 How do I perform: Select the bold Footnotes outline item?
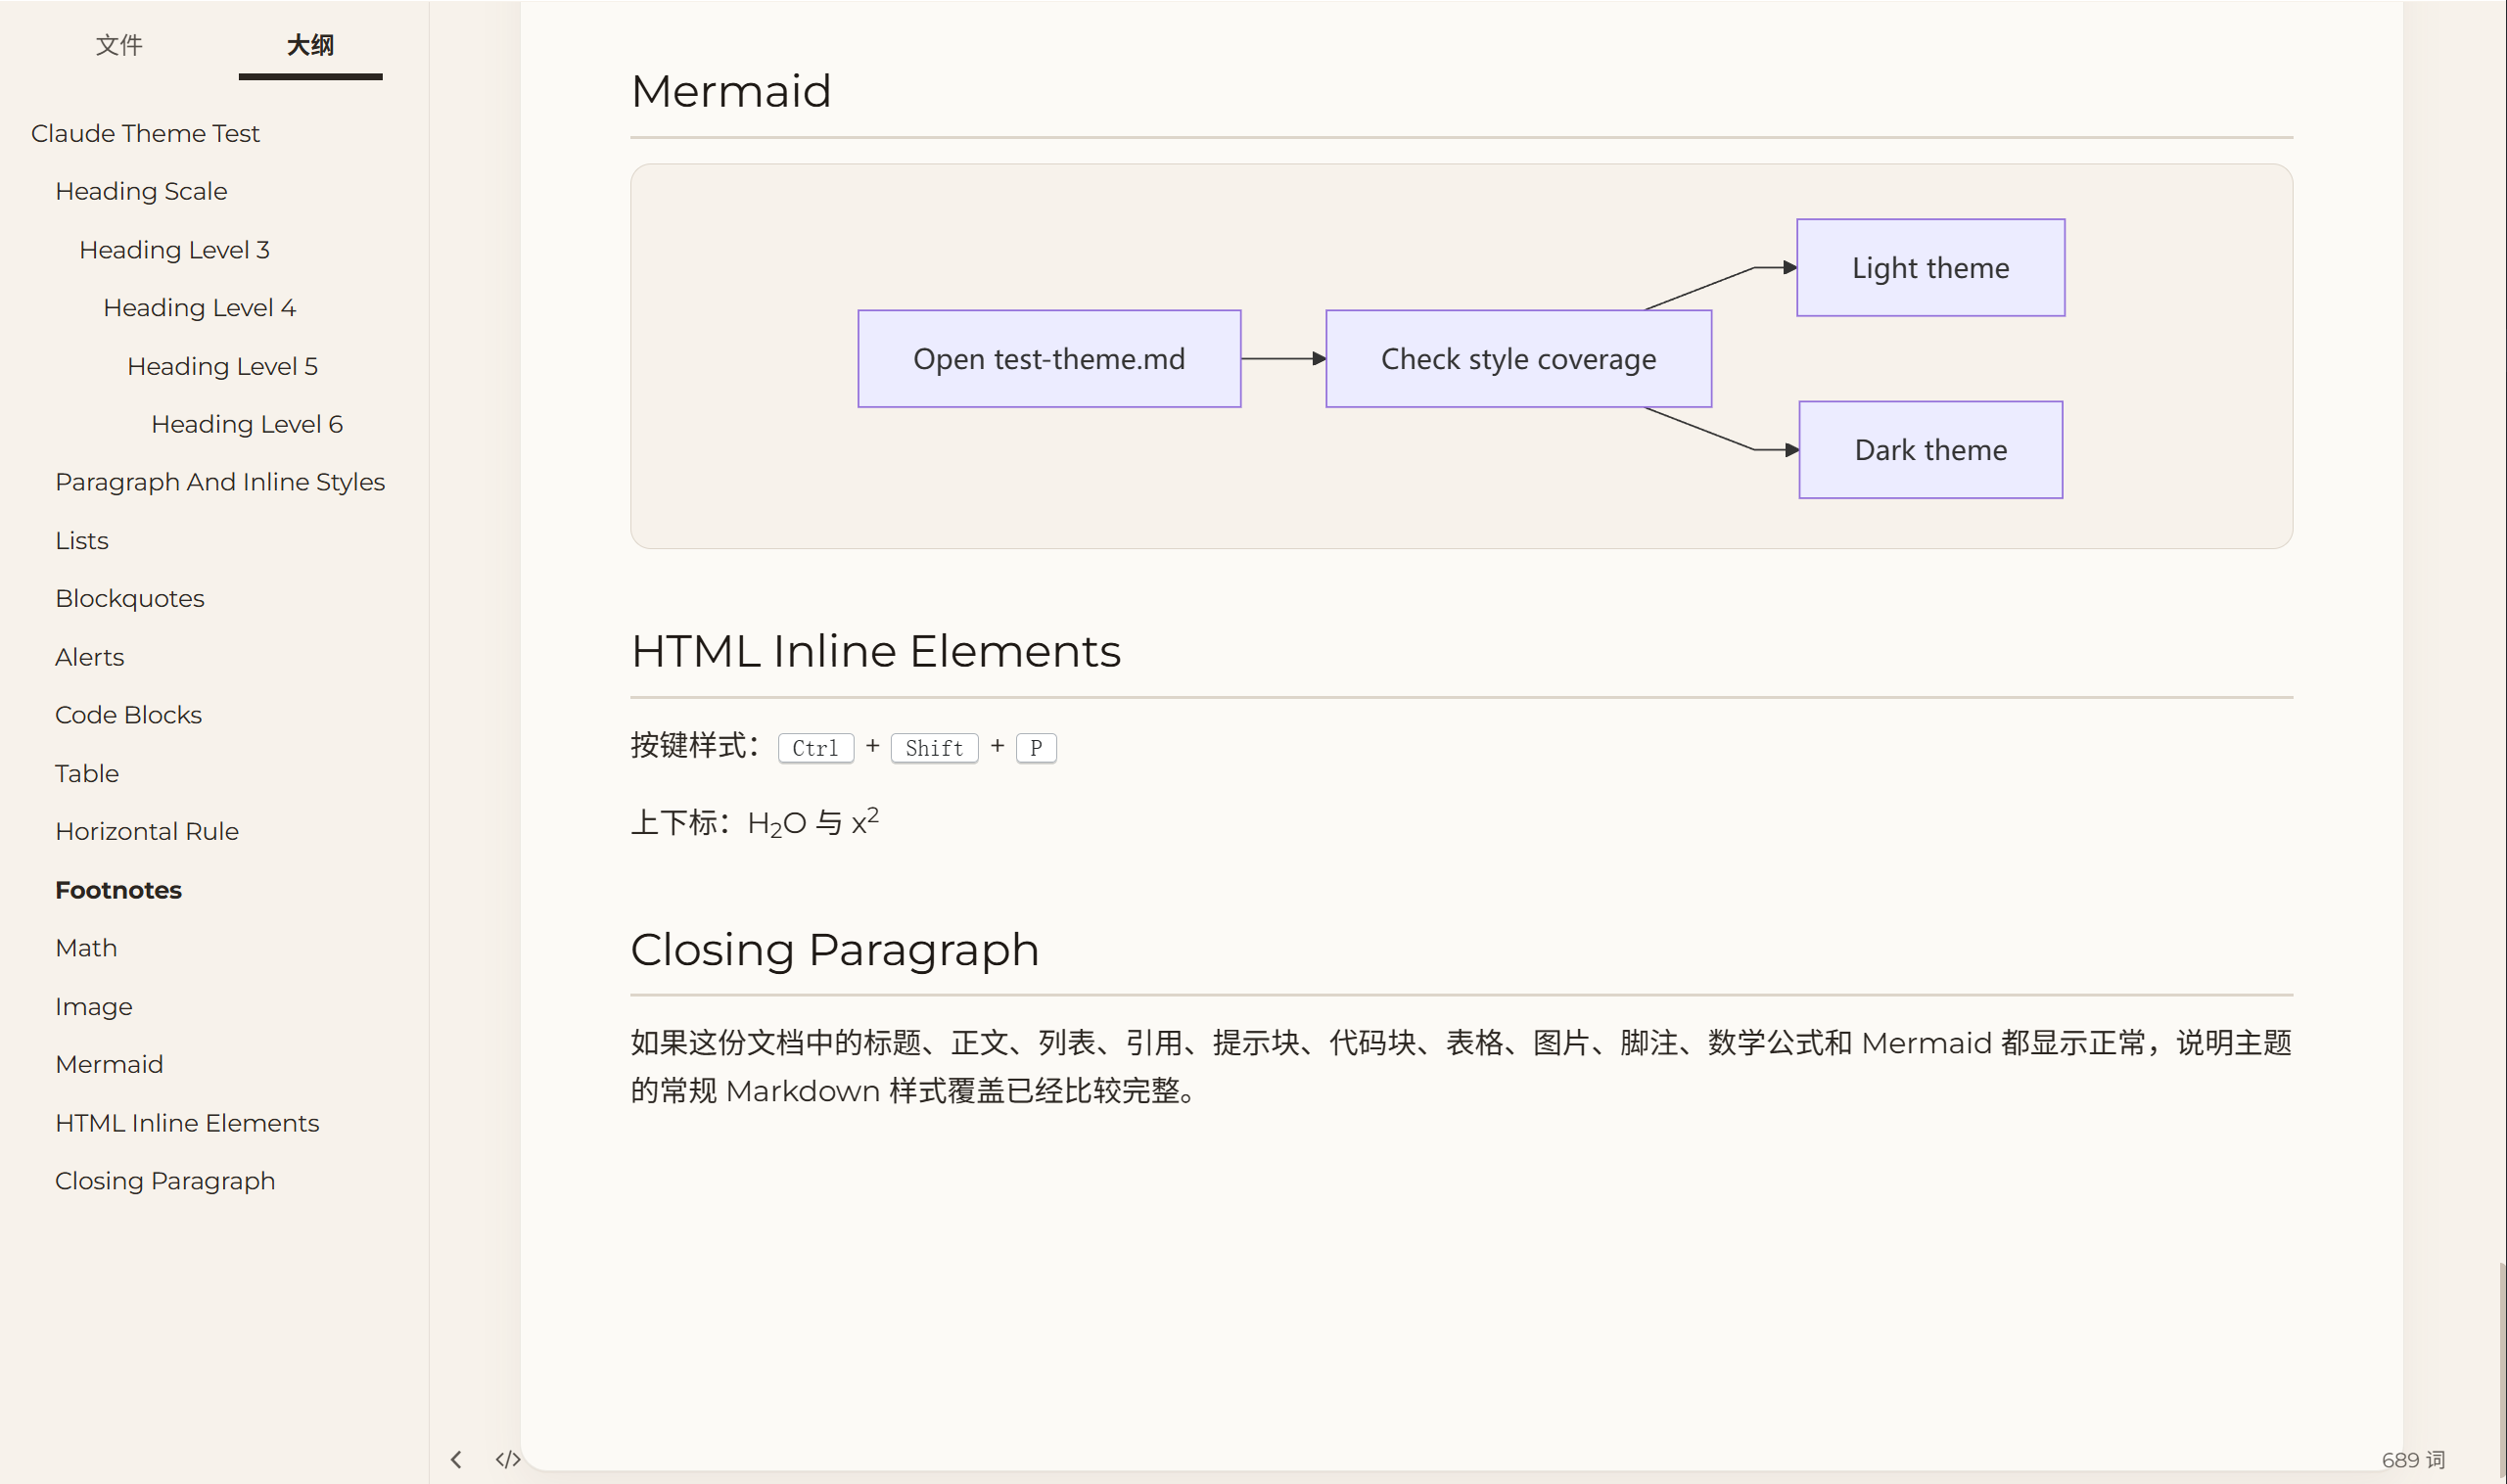point(118,890)
